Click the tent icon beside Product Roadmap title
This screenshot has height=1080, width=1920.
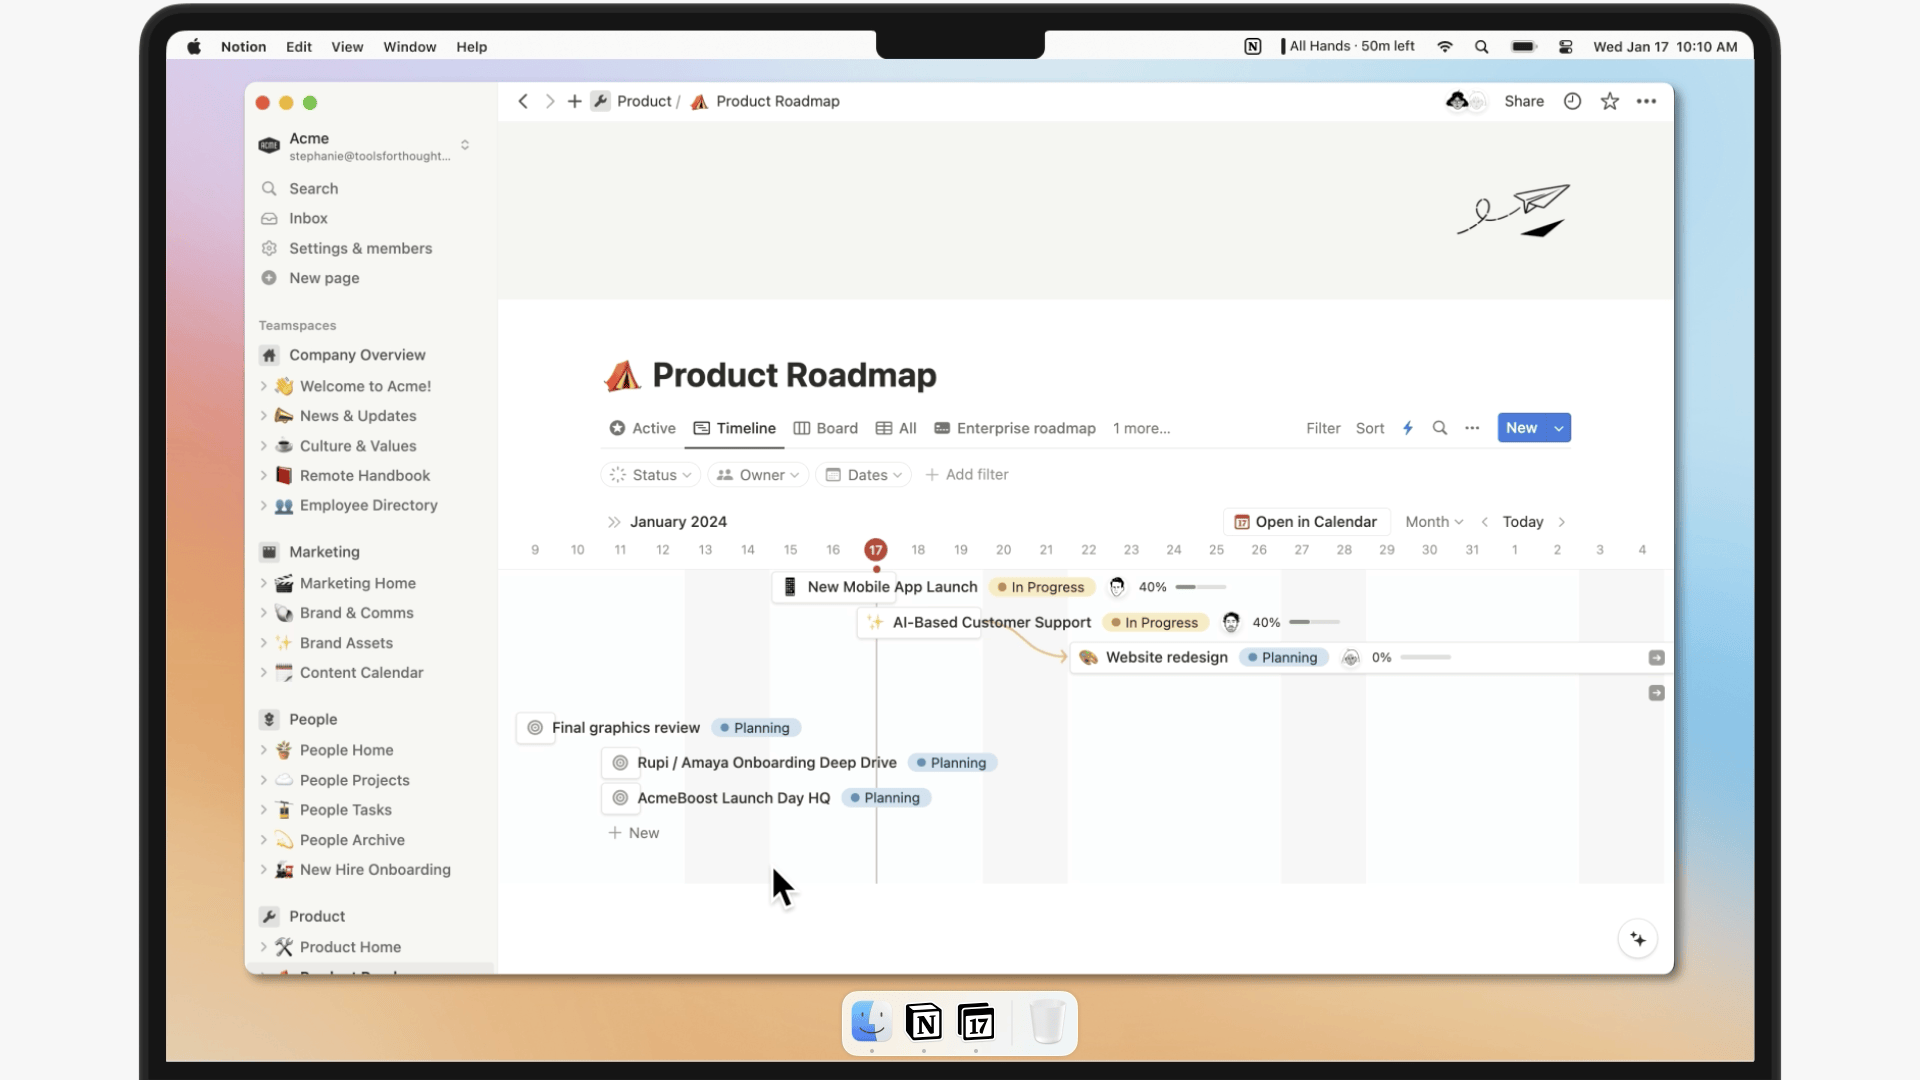point(622,375)
